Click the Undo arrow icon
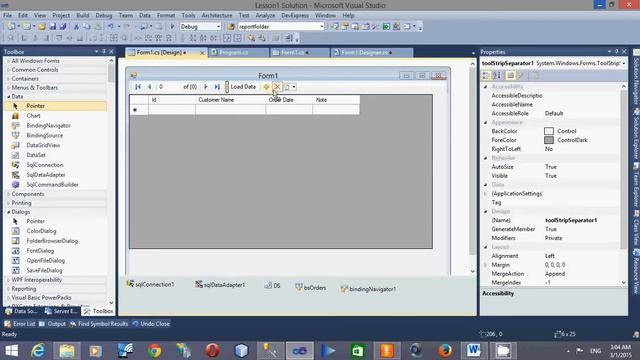This screenshot has height=360, width=640. pyautogui.click(x=111, y=27)
